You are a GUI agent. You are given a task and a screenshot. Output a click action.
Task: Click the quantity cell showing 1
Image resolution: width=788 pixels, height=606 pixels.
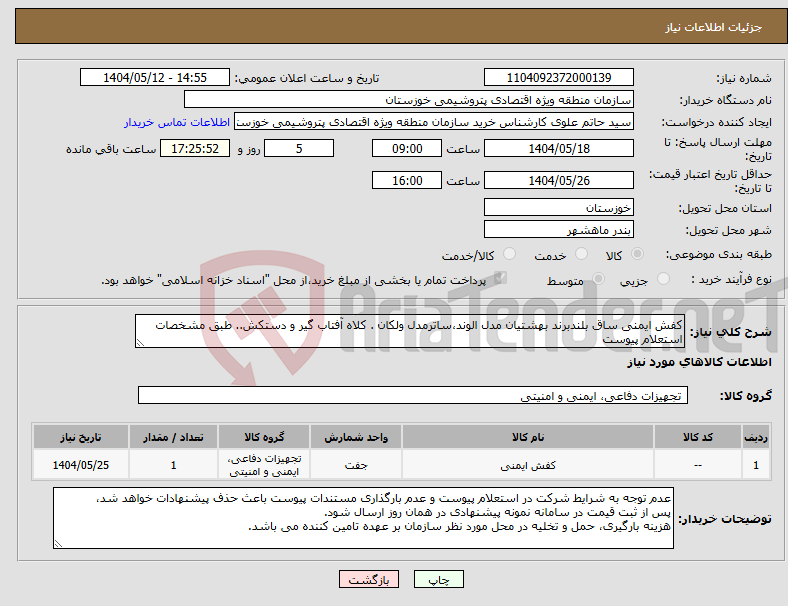coord(173,465)
